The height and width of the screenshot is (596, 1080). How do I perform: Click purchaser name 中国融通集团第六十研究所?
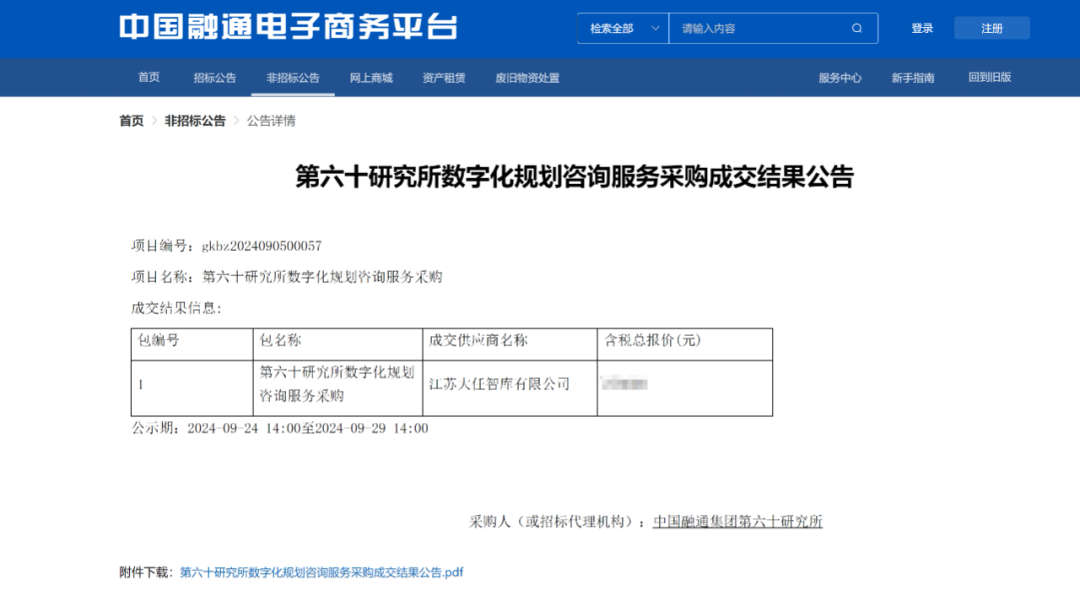[x=738, y=522]
